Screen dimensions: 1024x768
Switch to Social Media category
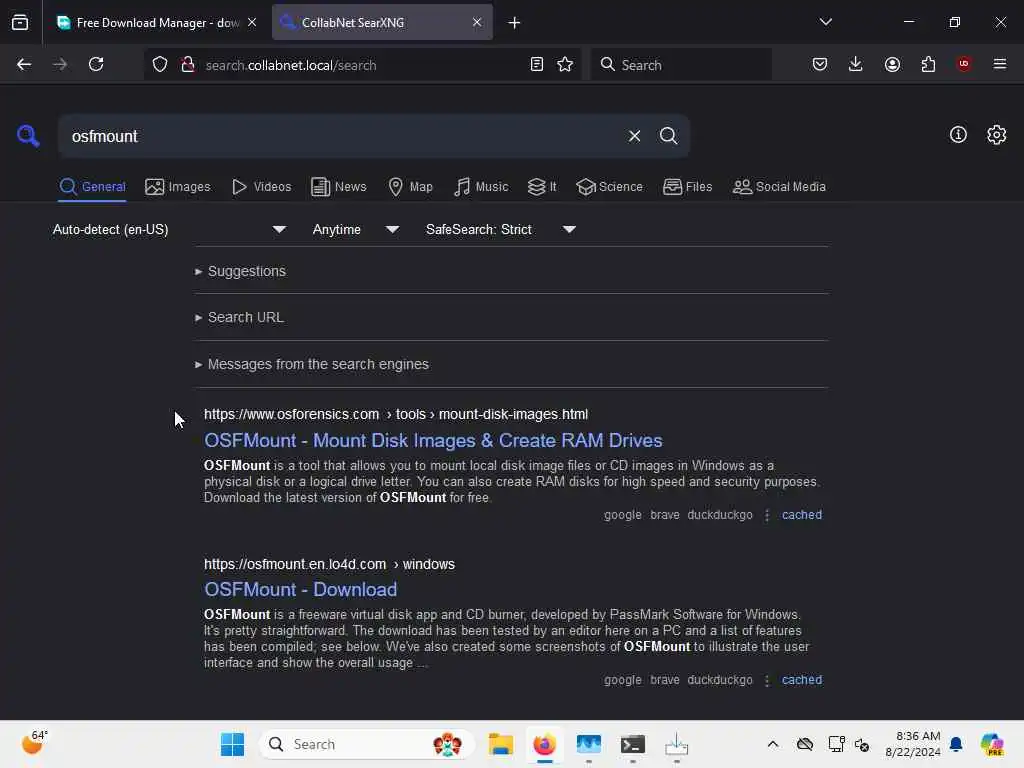point(779,187)
